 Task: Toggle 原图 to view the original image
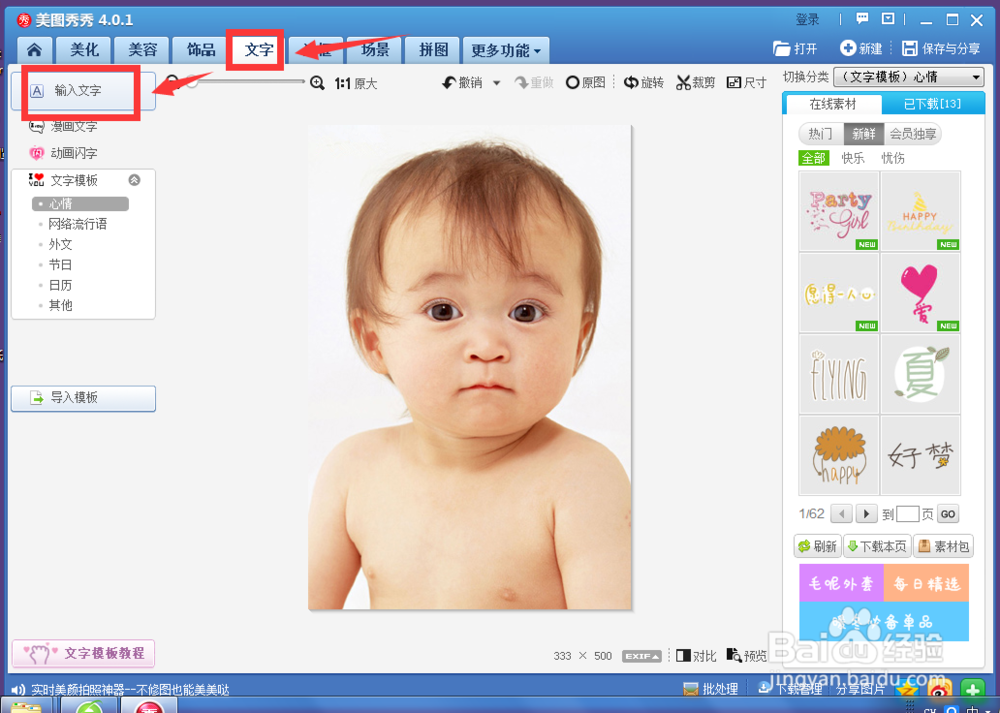pyautogui.click(x=585, y=83)
